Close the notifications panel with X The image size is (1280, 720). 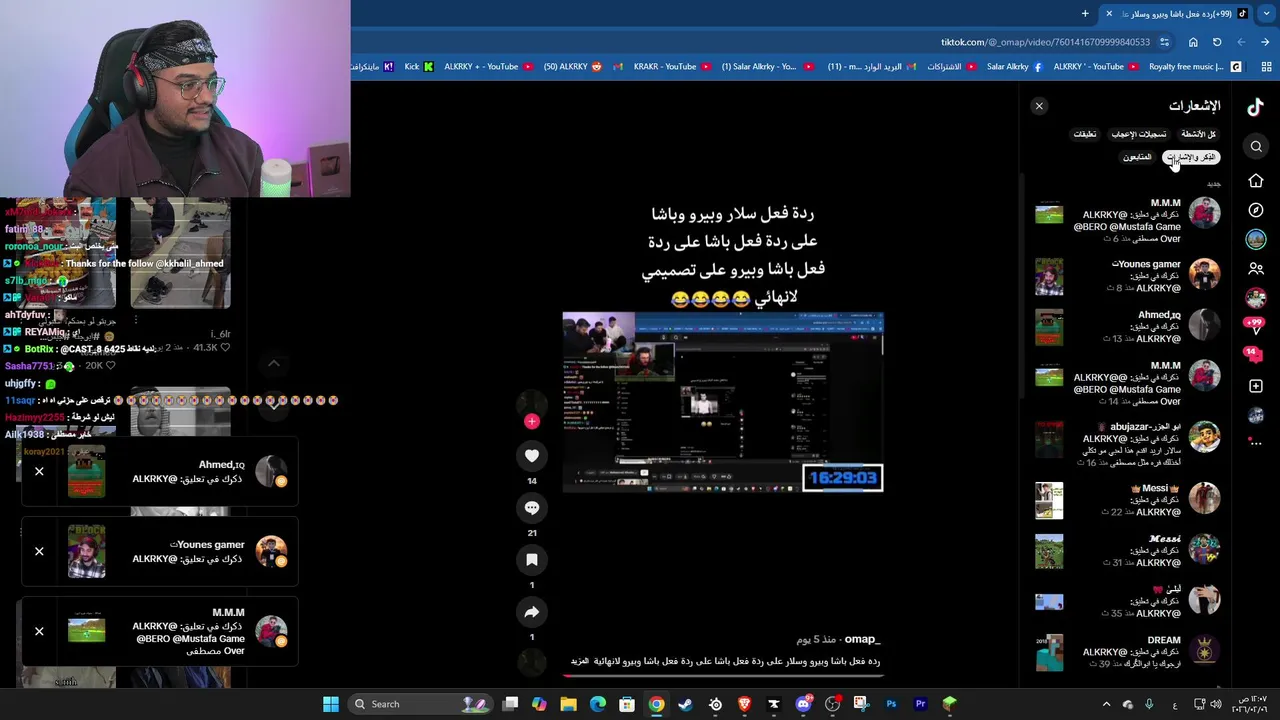(1039, 106)
